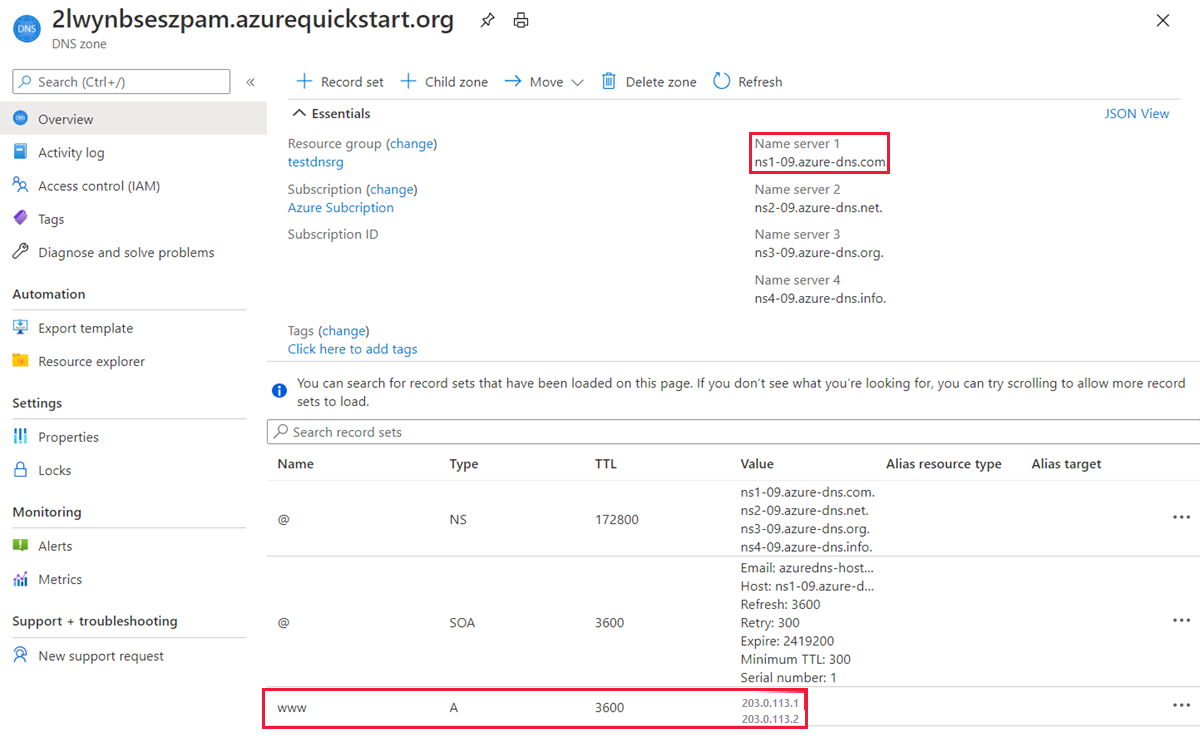Click the Alias target column header
This screenshot has height=744, width=1200.
pos(1067,464)
